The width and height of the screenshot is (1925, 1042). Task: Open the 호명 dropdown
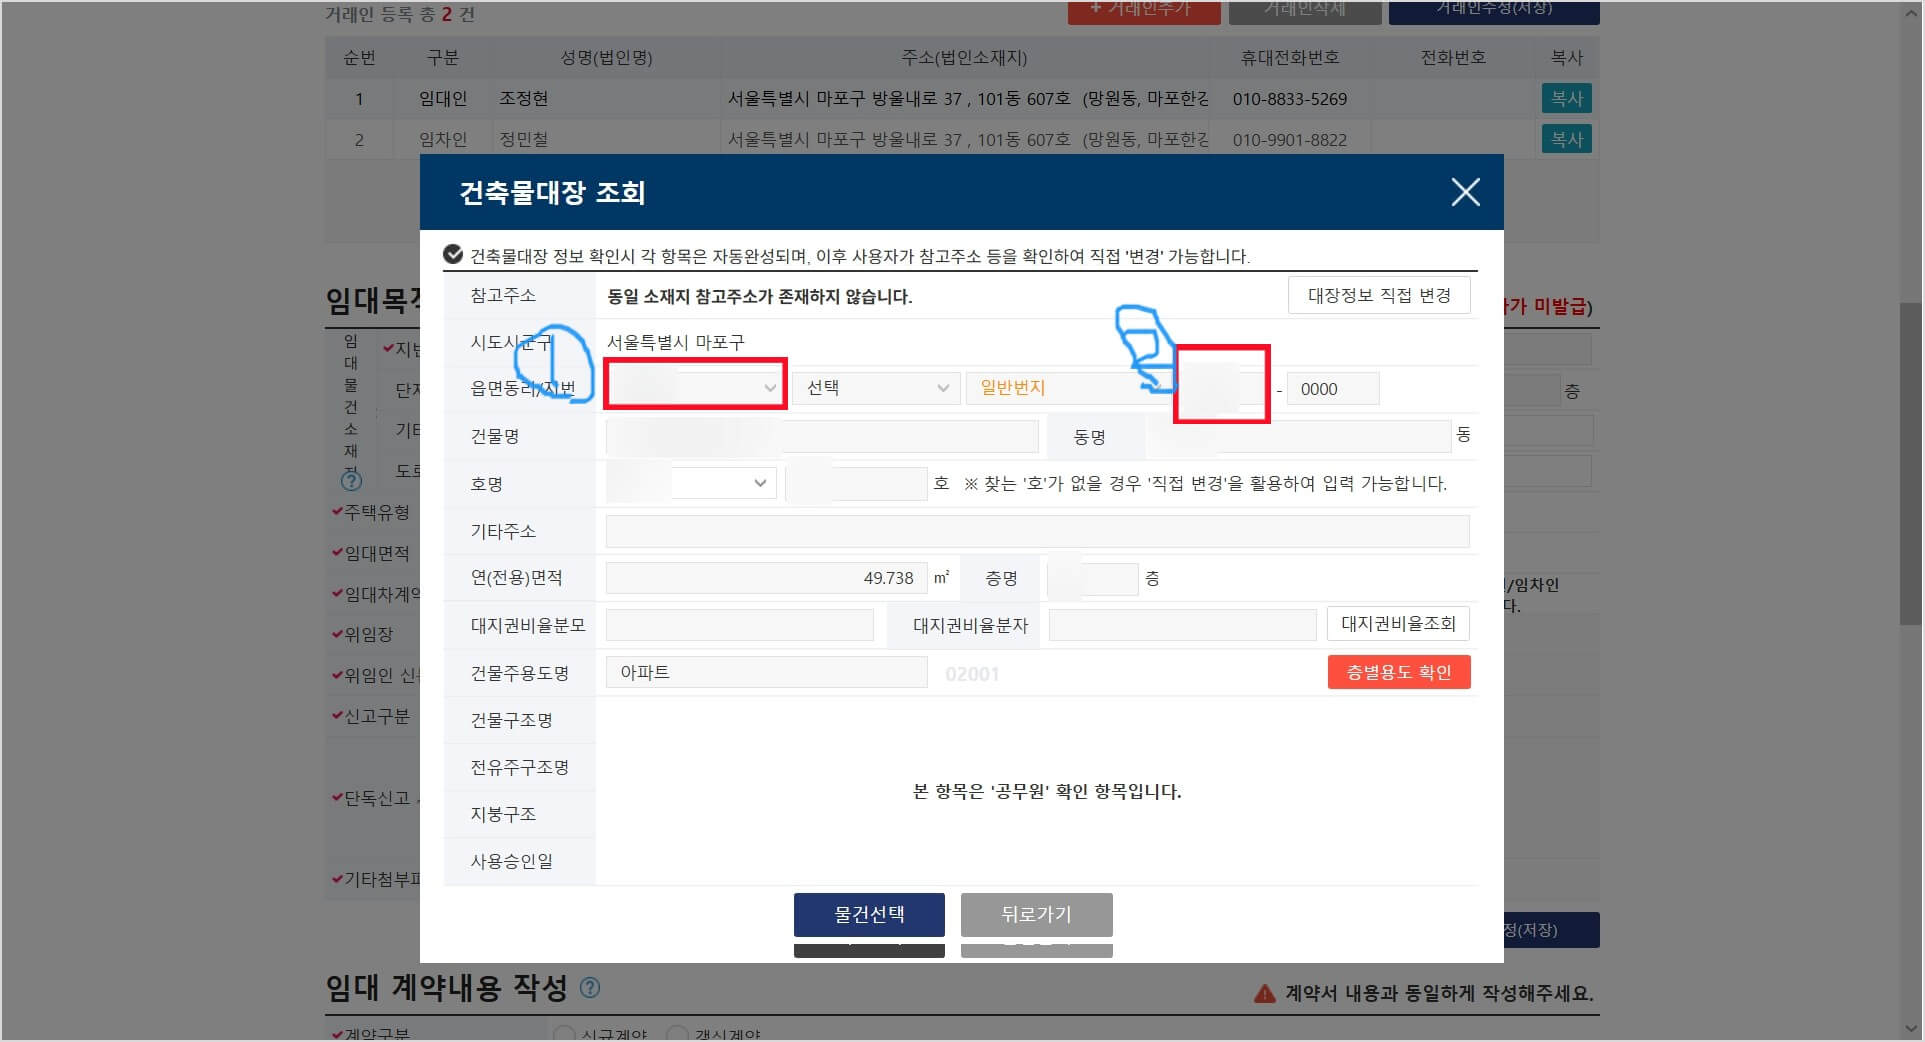[691, 483]
